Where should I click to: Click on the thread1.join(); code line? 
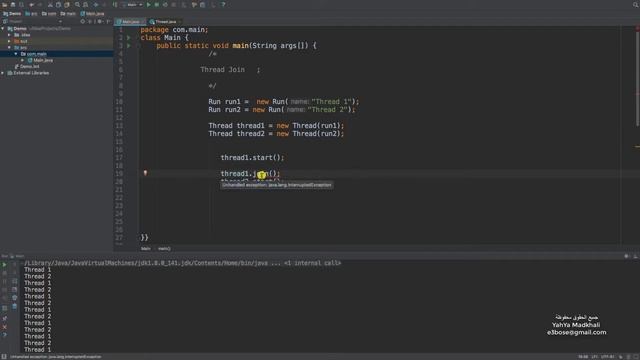point(250,173)
